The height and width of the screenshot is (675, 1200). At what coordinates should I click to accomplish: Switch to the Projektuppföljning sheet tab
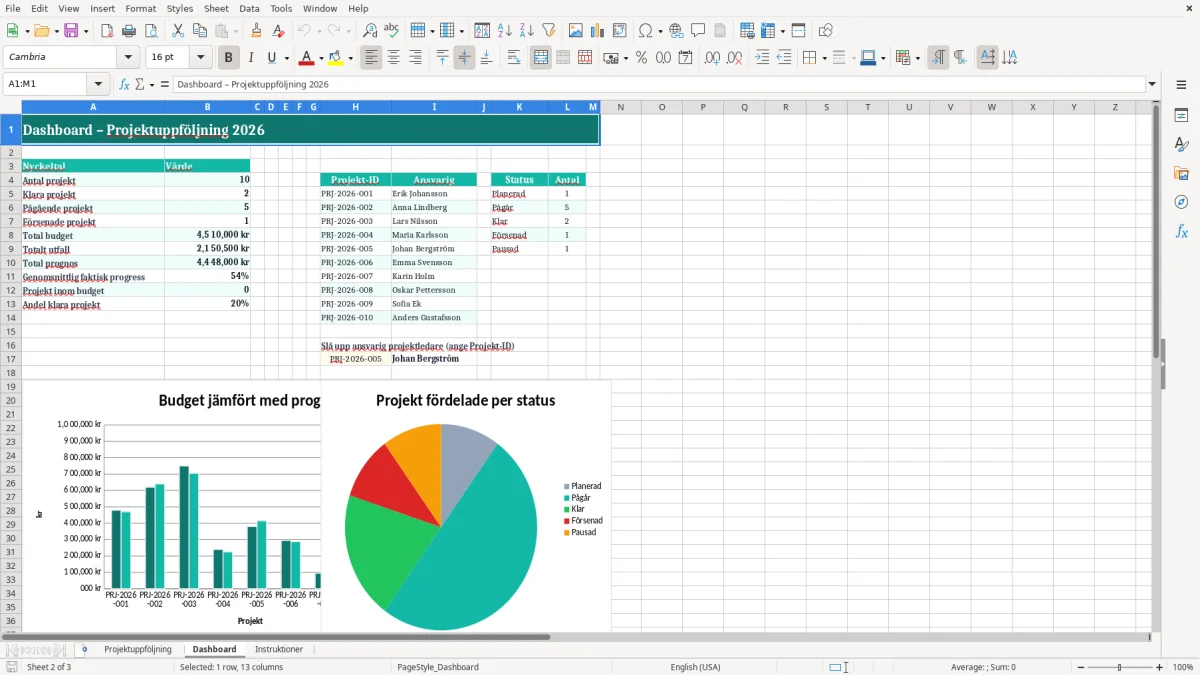[x=138, y=649]
